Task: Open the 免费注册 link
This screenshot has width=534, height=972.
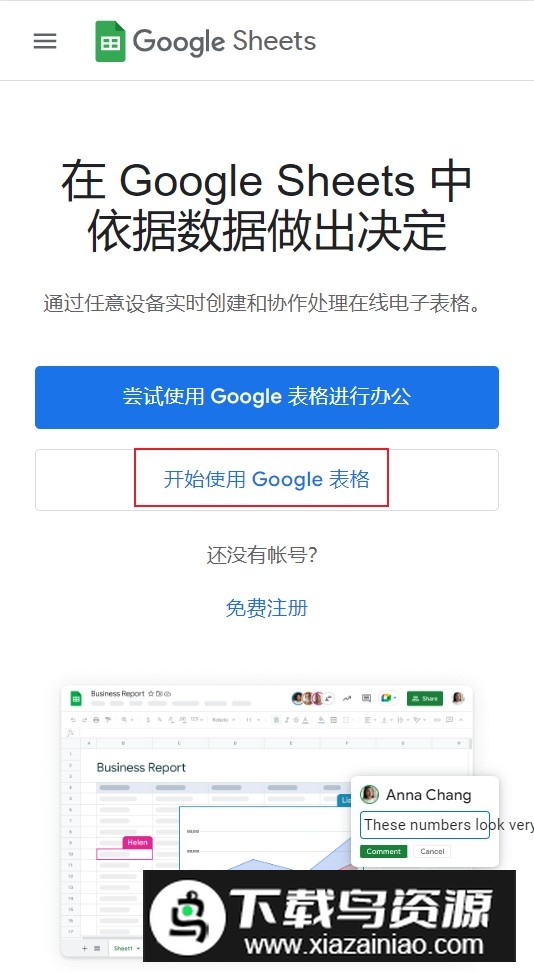Action: tap(267, 608)
